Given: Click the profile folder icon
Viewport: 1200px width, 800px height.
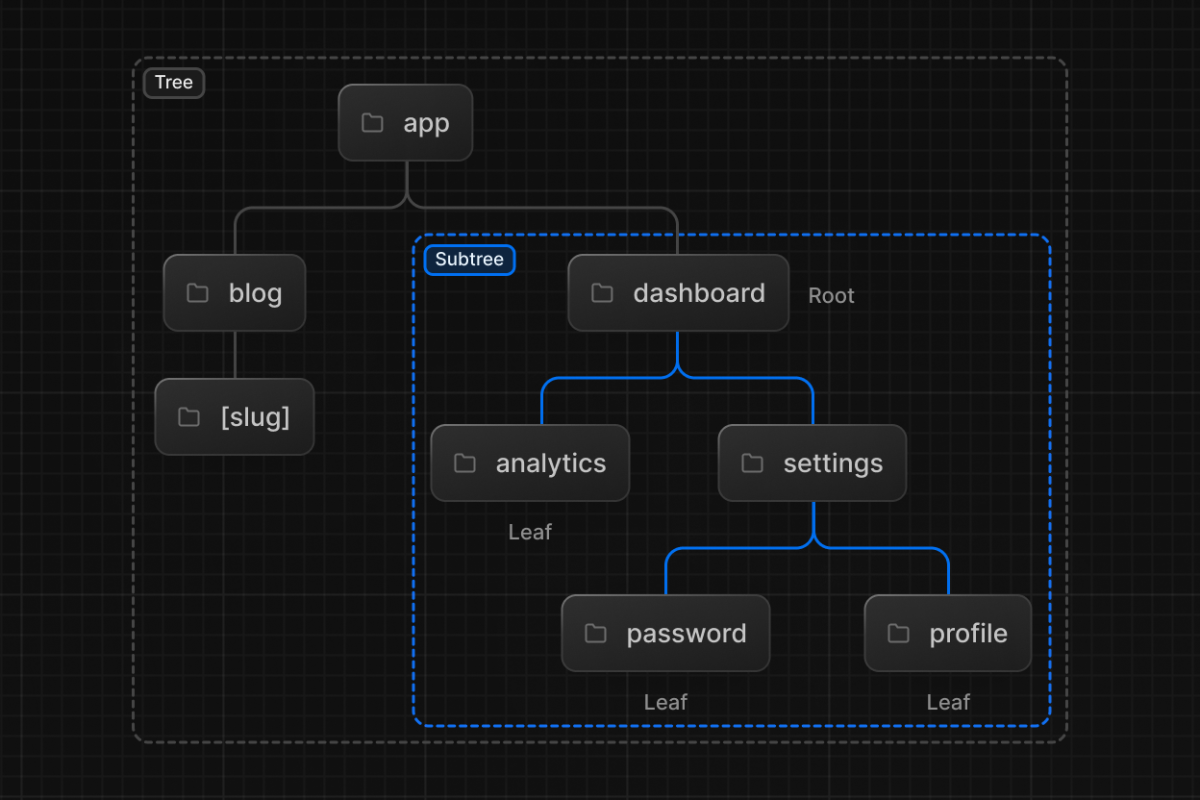Looking at the screenshot, I should (x=899, y=633).
